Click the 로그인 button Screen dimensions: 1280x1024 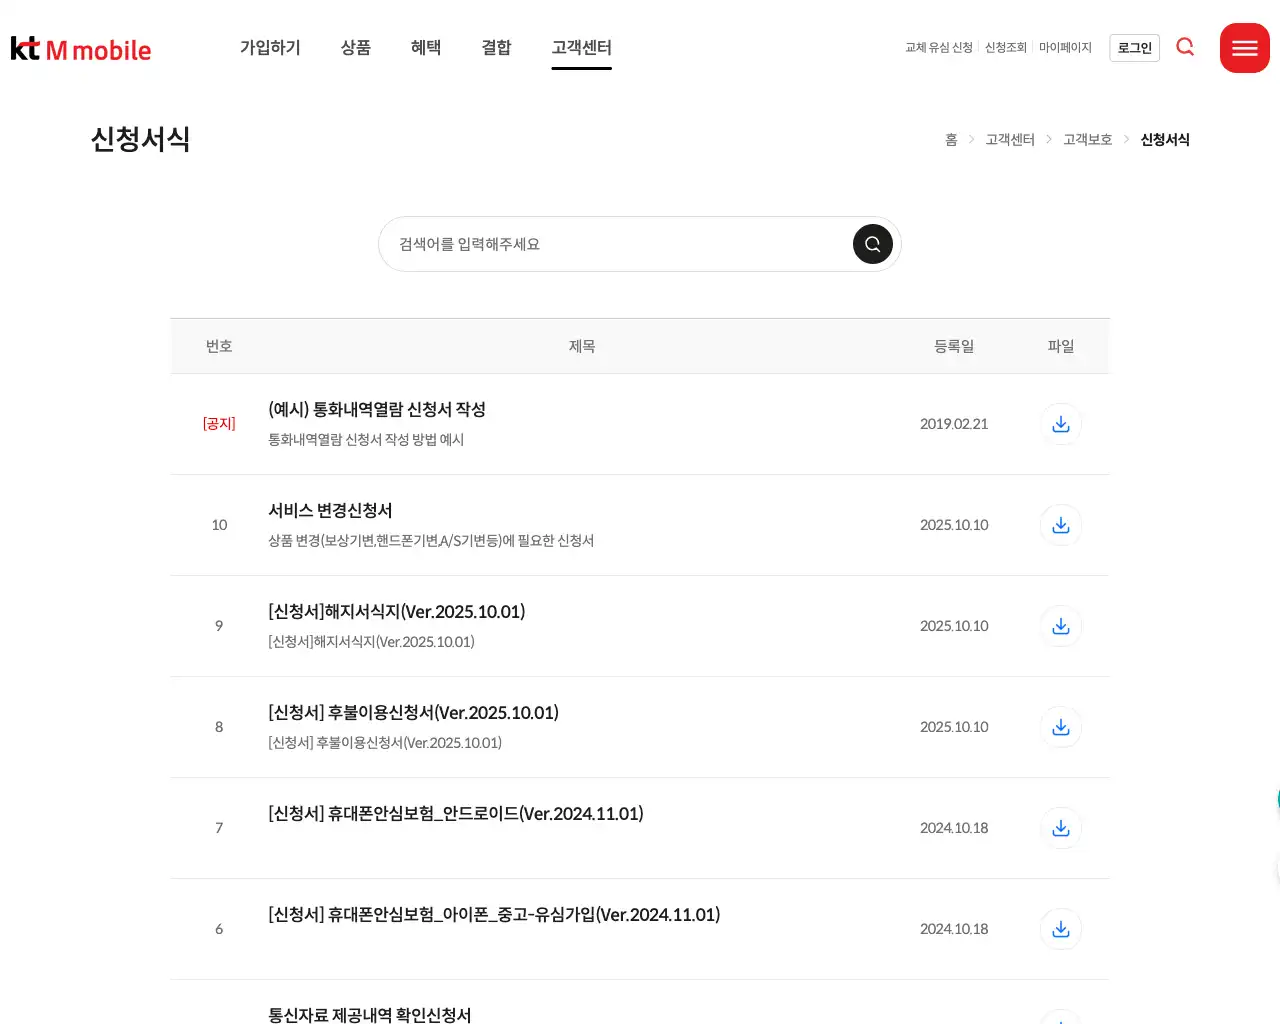[1134, 47]
